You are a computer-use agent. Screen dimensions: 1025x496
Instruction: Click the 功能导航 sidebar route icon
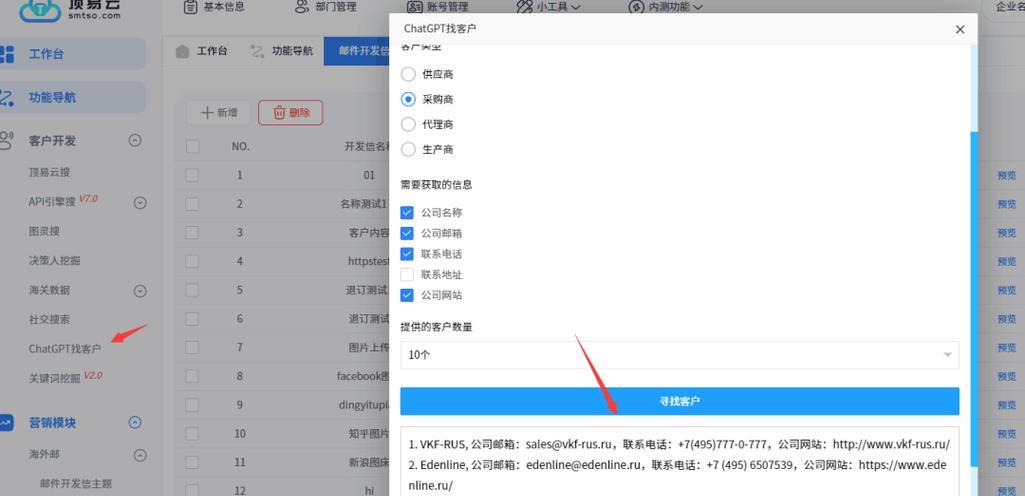coord(6,98)
